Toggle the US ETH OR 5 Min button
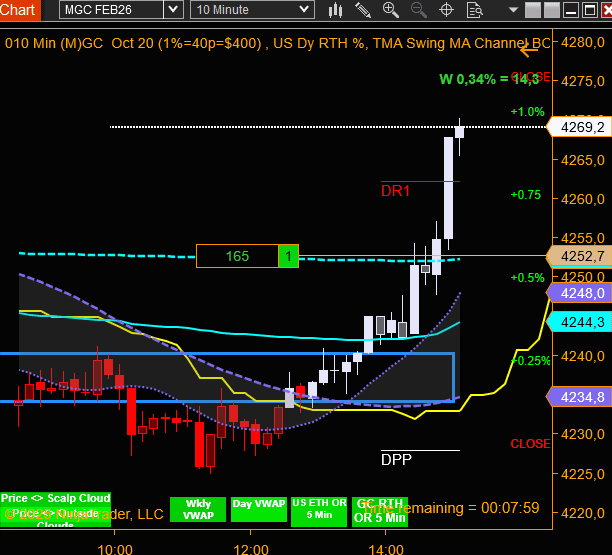This screenshot has width=612, height=555. coord(319,512)
